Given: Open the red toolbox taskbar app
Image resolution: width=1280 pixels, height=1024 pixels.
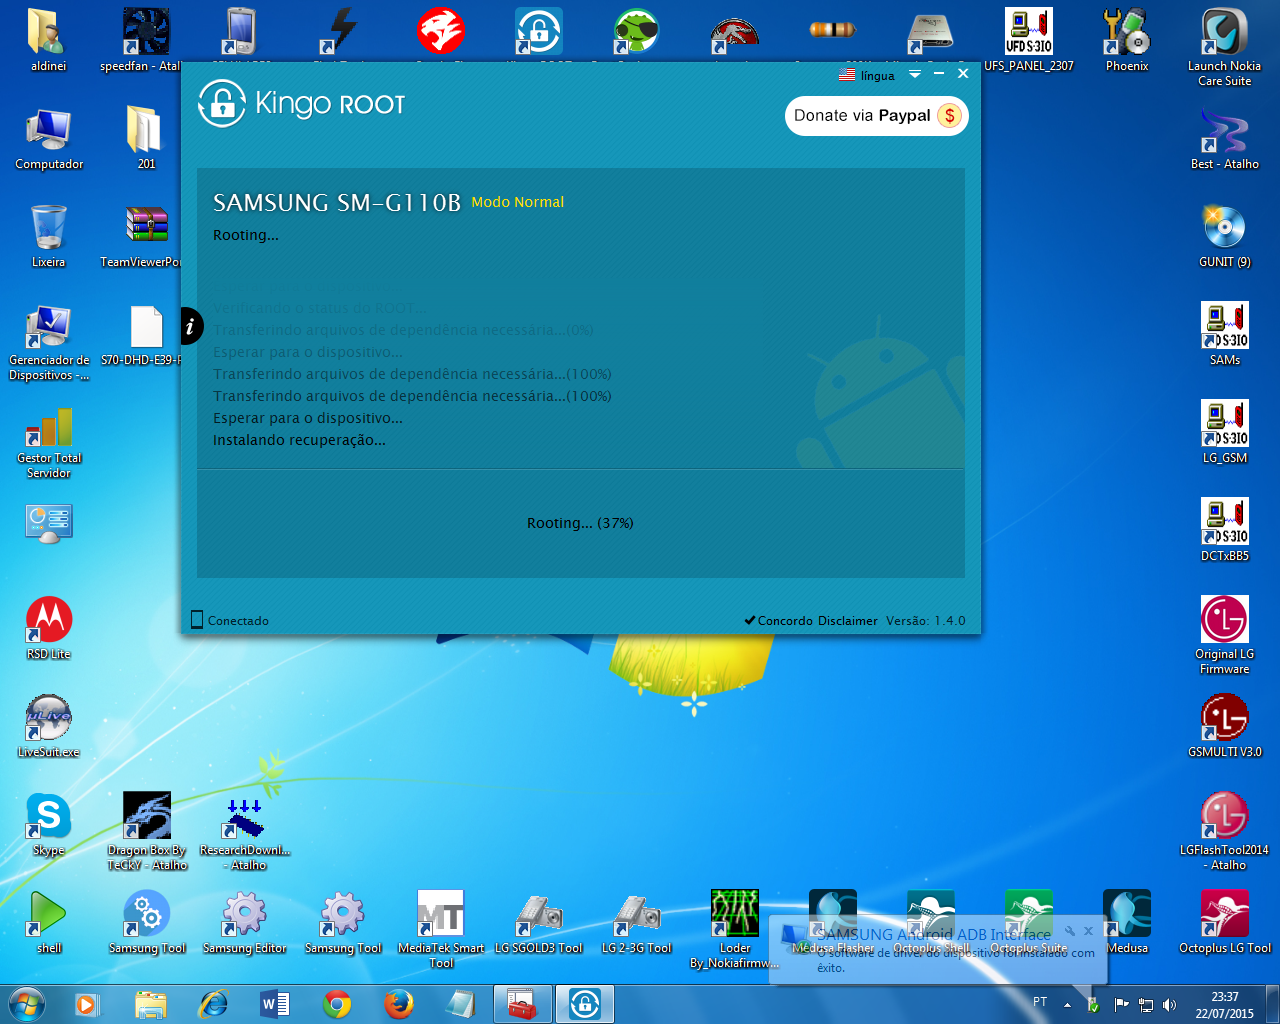Looking at the screenshot, I should (522, 1003).
